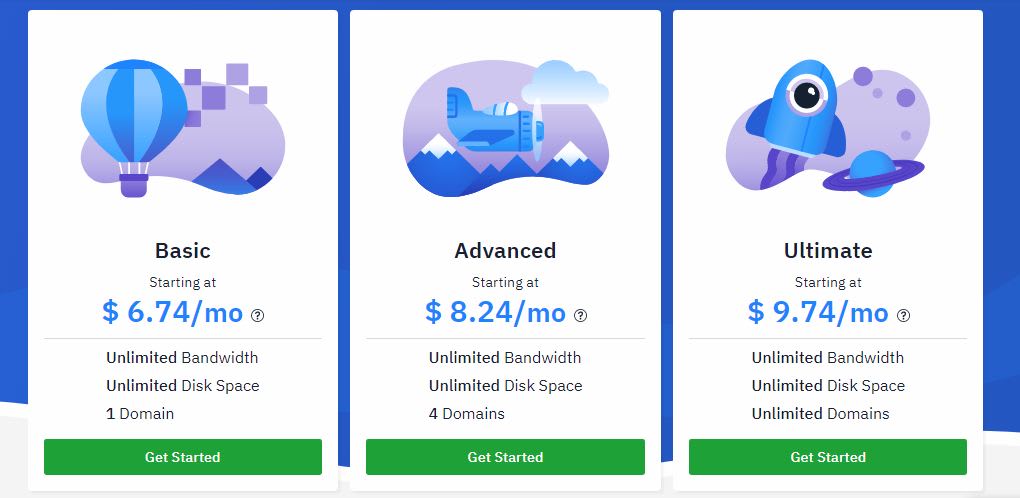1020x498 pixels.
Task: Click the 1 Domain feature line
Action: click(141, 414)
